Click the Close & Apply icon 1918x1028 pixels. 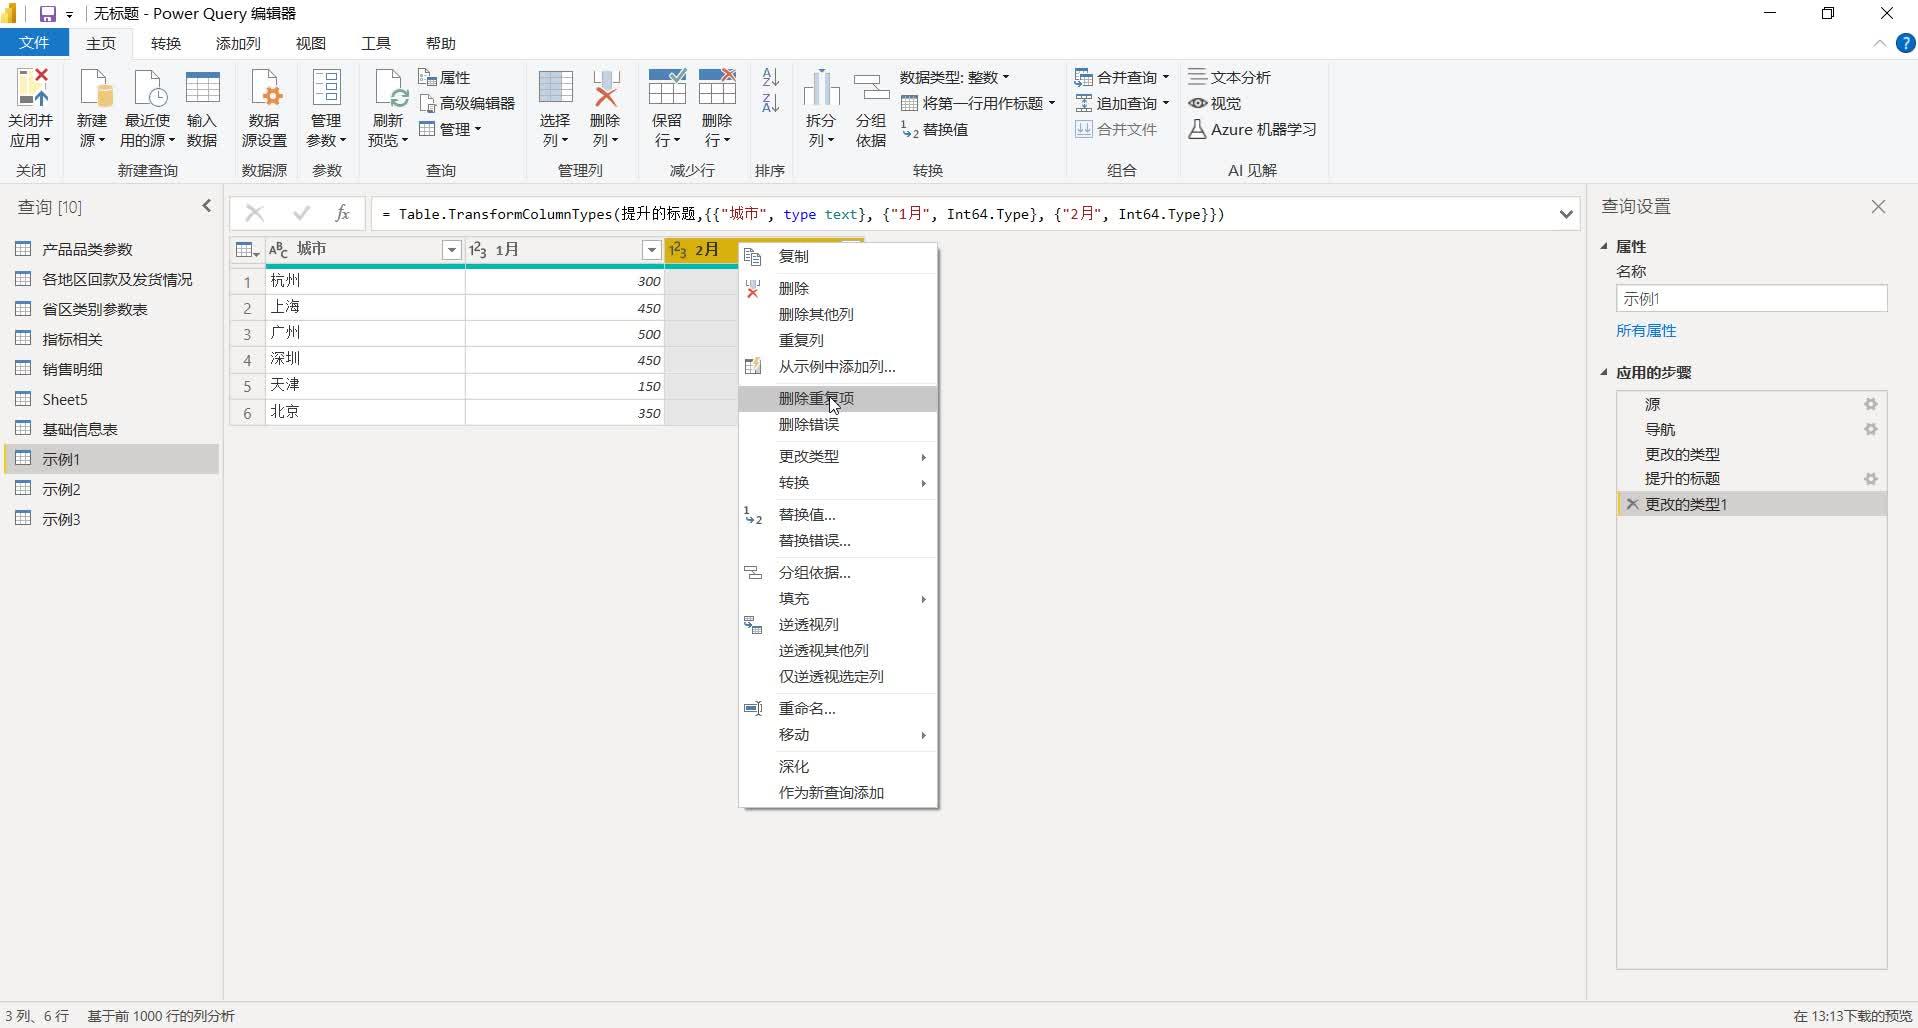click(31, 88)
